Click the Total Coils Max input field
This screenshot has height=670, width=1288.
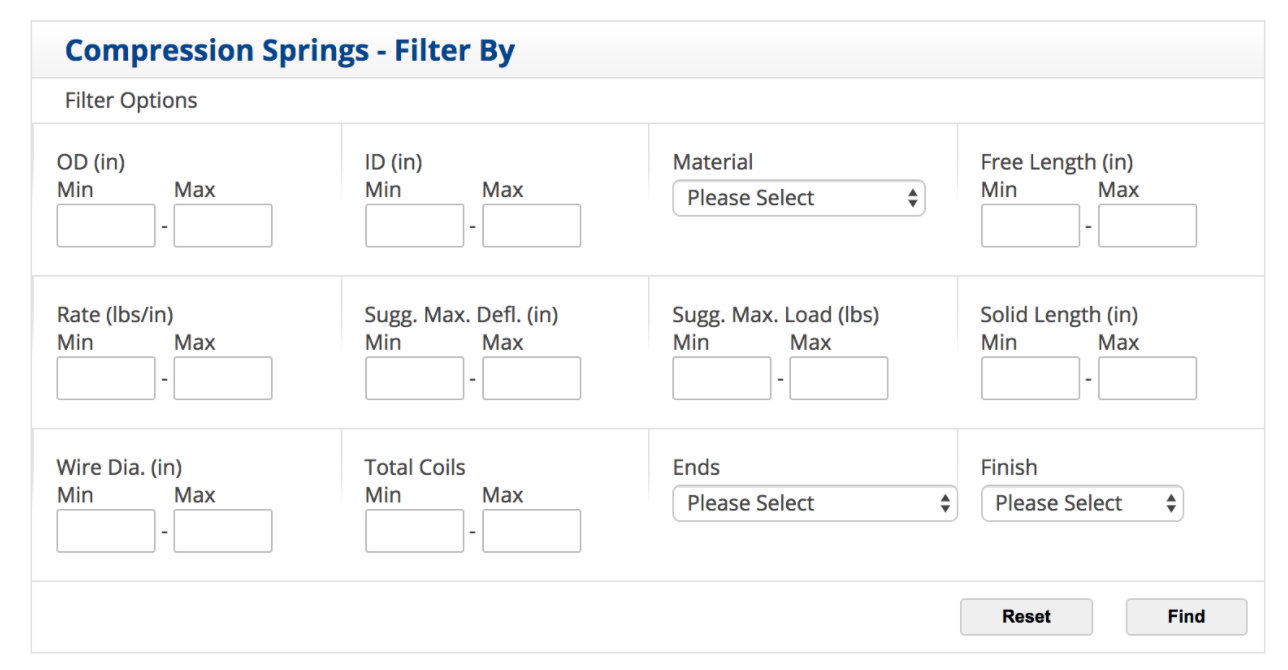pos(531,530)
